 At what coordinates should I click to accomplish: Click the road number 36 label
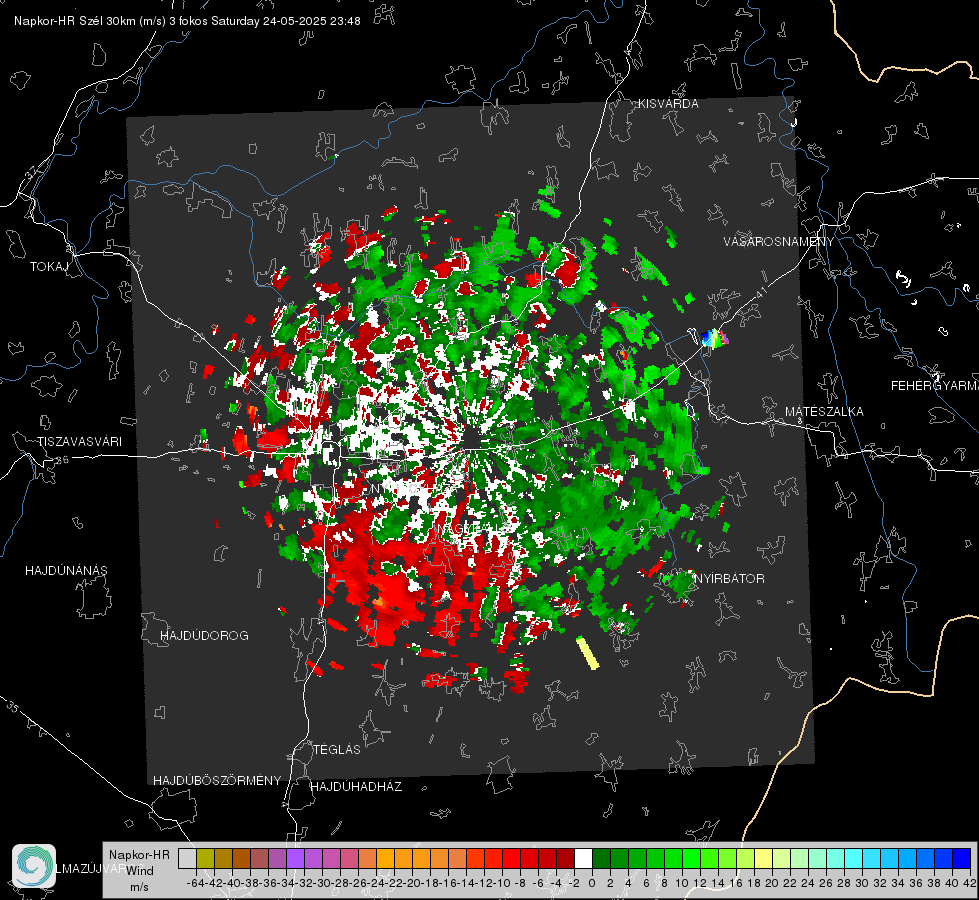tap(62, 460)
